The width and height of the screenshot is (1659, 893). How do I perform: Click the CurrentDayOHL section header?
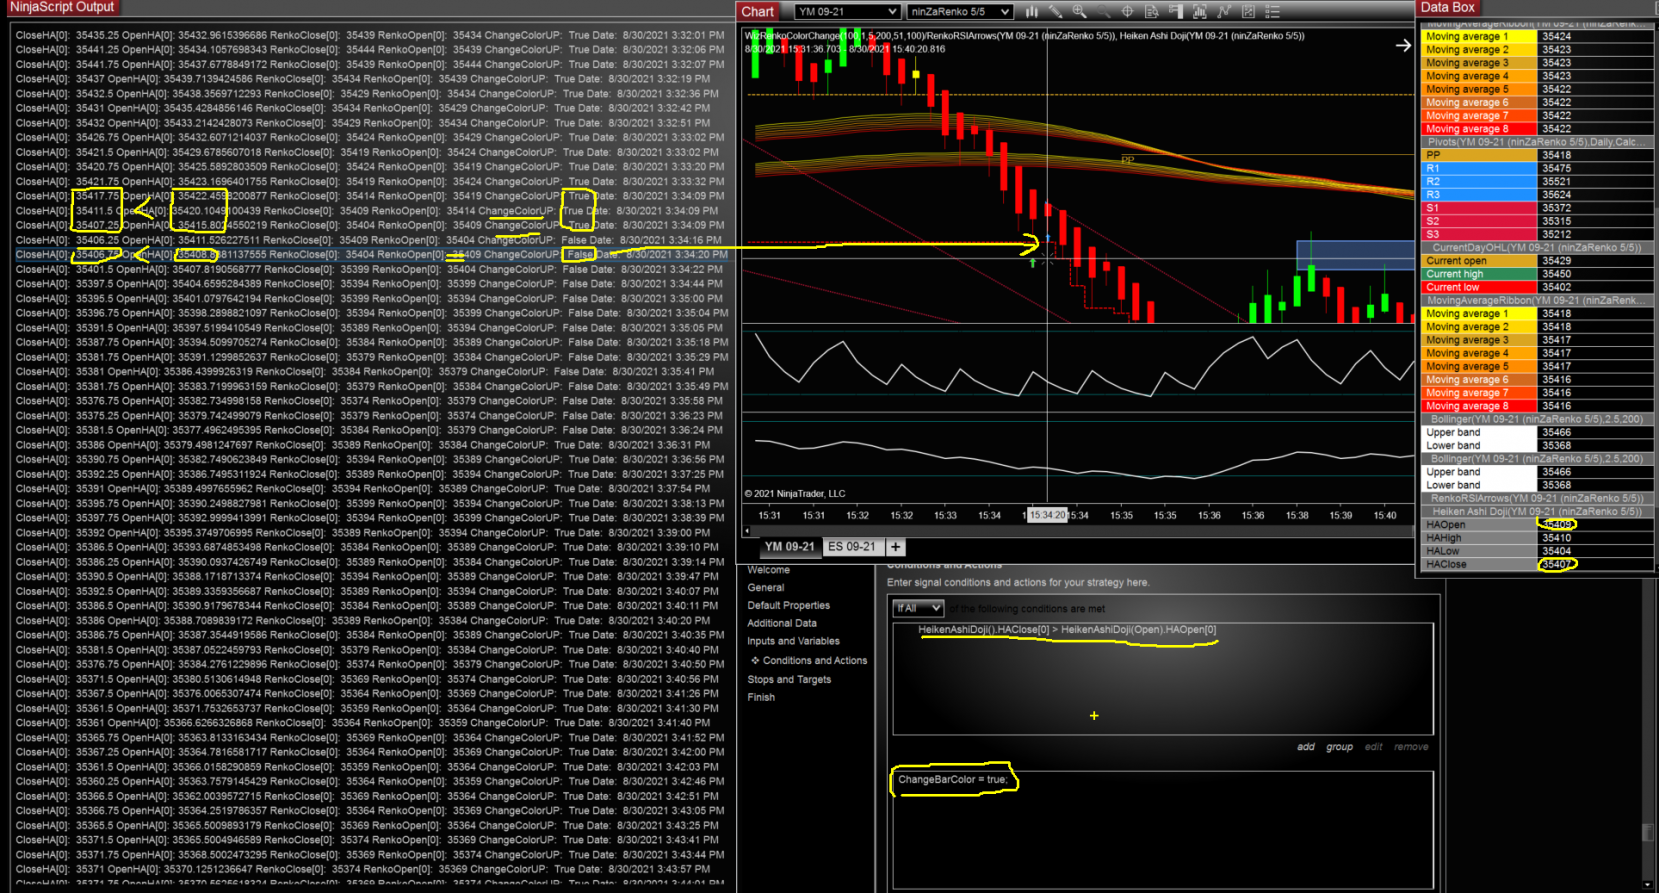(x=1538, y=248)
